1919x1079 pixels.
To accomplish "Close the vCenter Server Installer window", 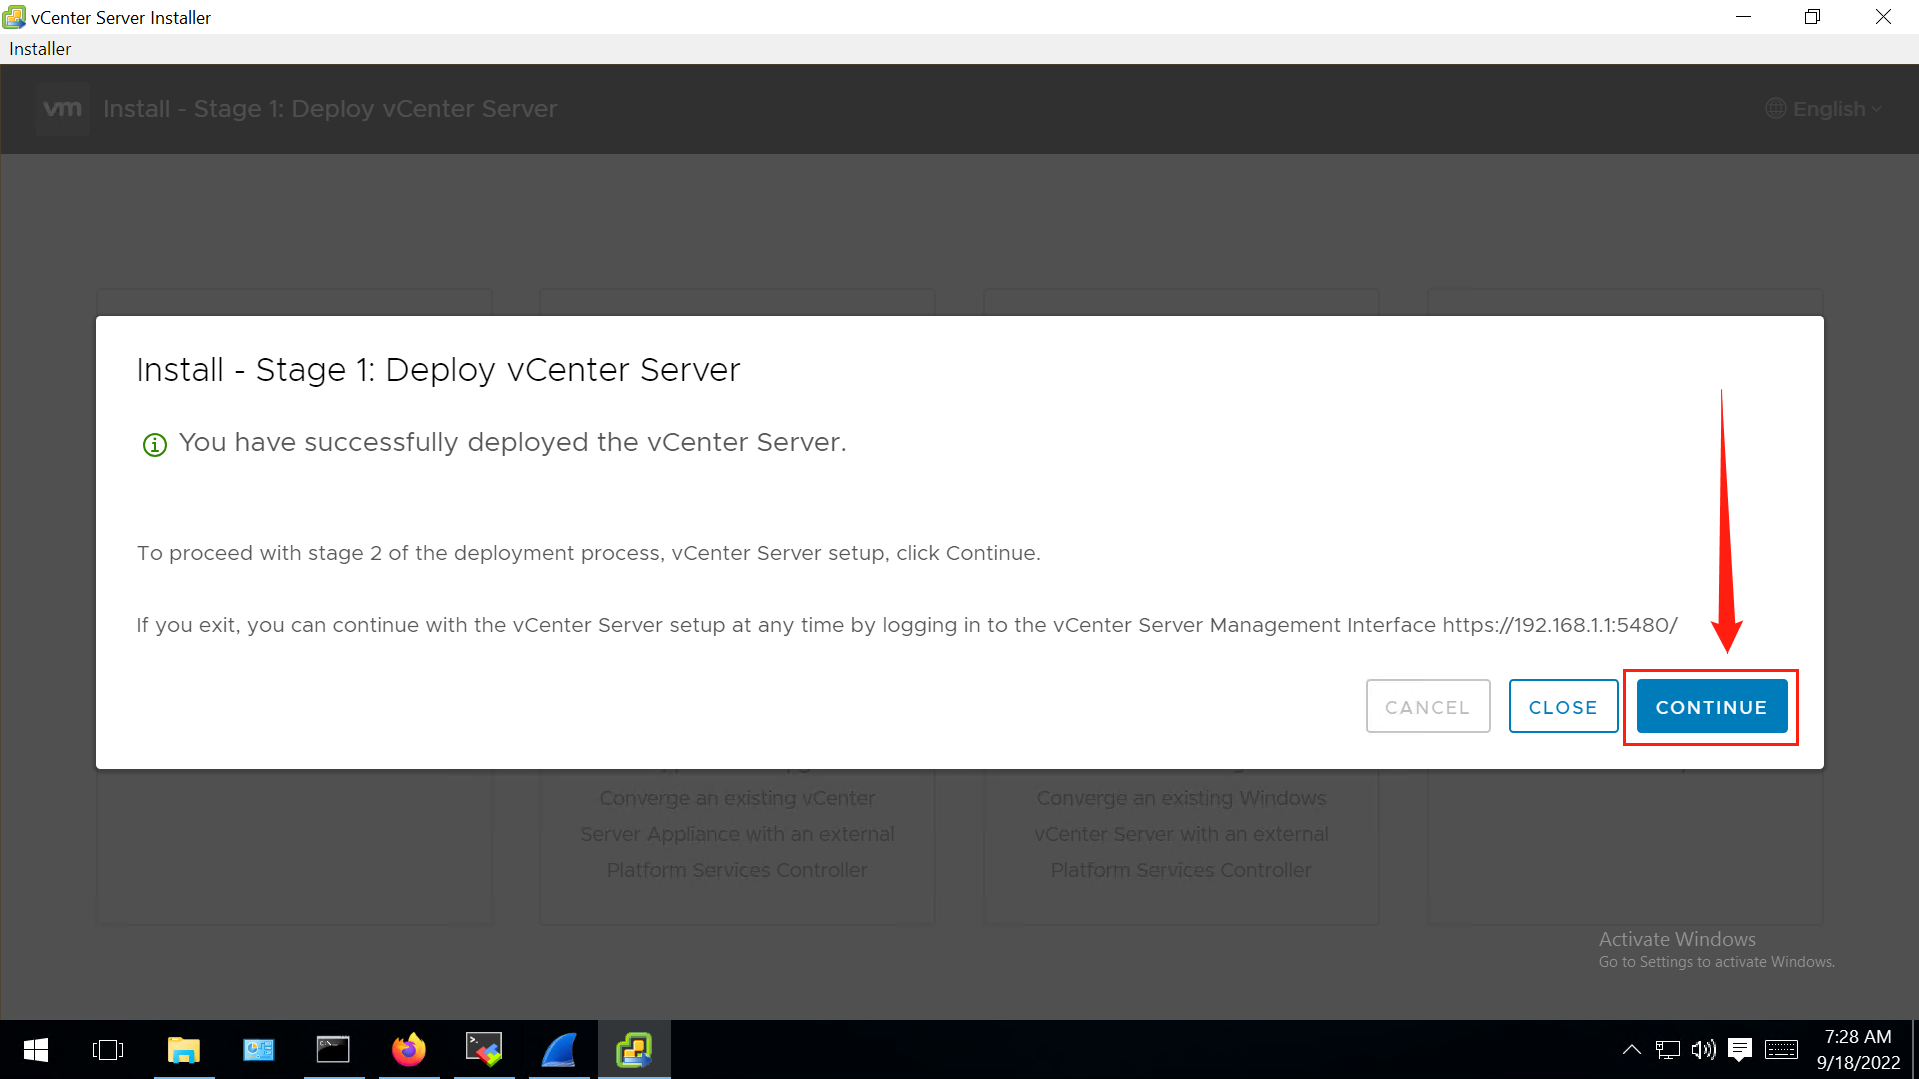I will click(x=1883, y=17).
